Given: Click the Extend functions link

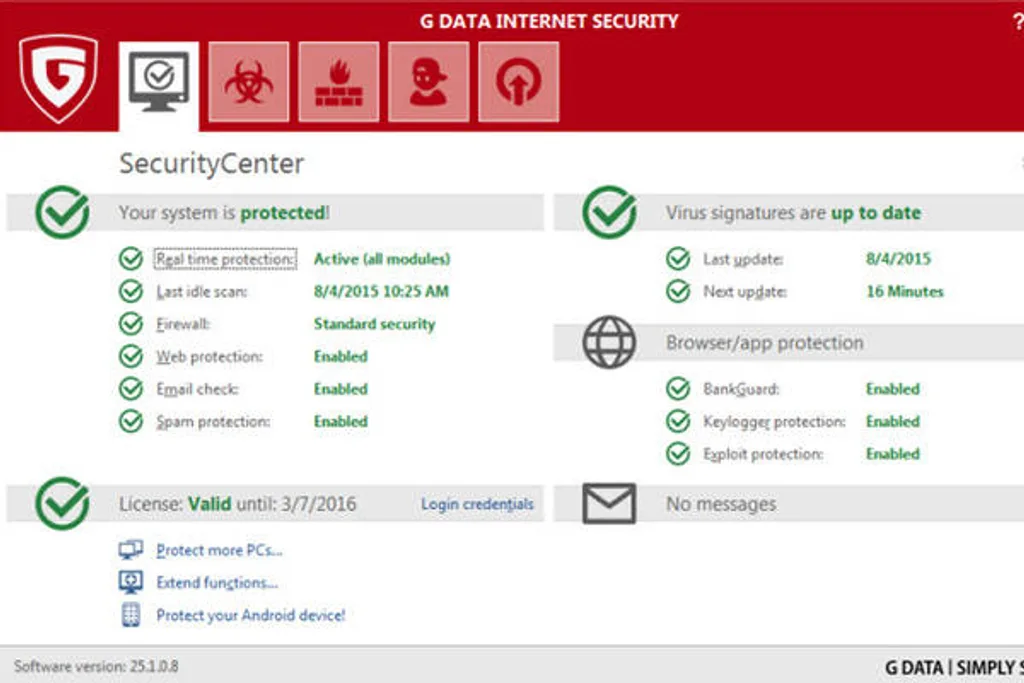Looking at the screenshot, I should 217,582.
